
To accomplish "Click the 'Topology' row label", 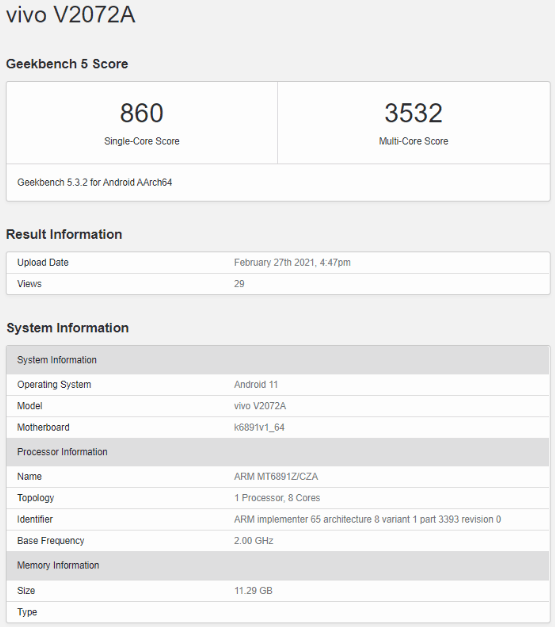I will pos(36,498).
